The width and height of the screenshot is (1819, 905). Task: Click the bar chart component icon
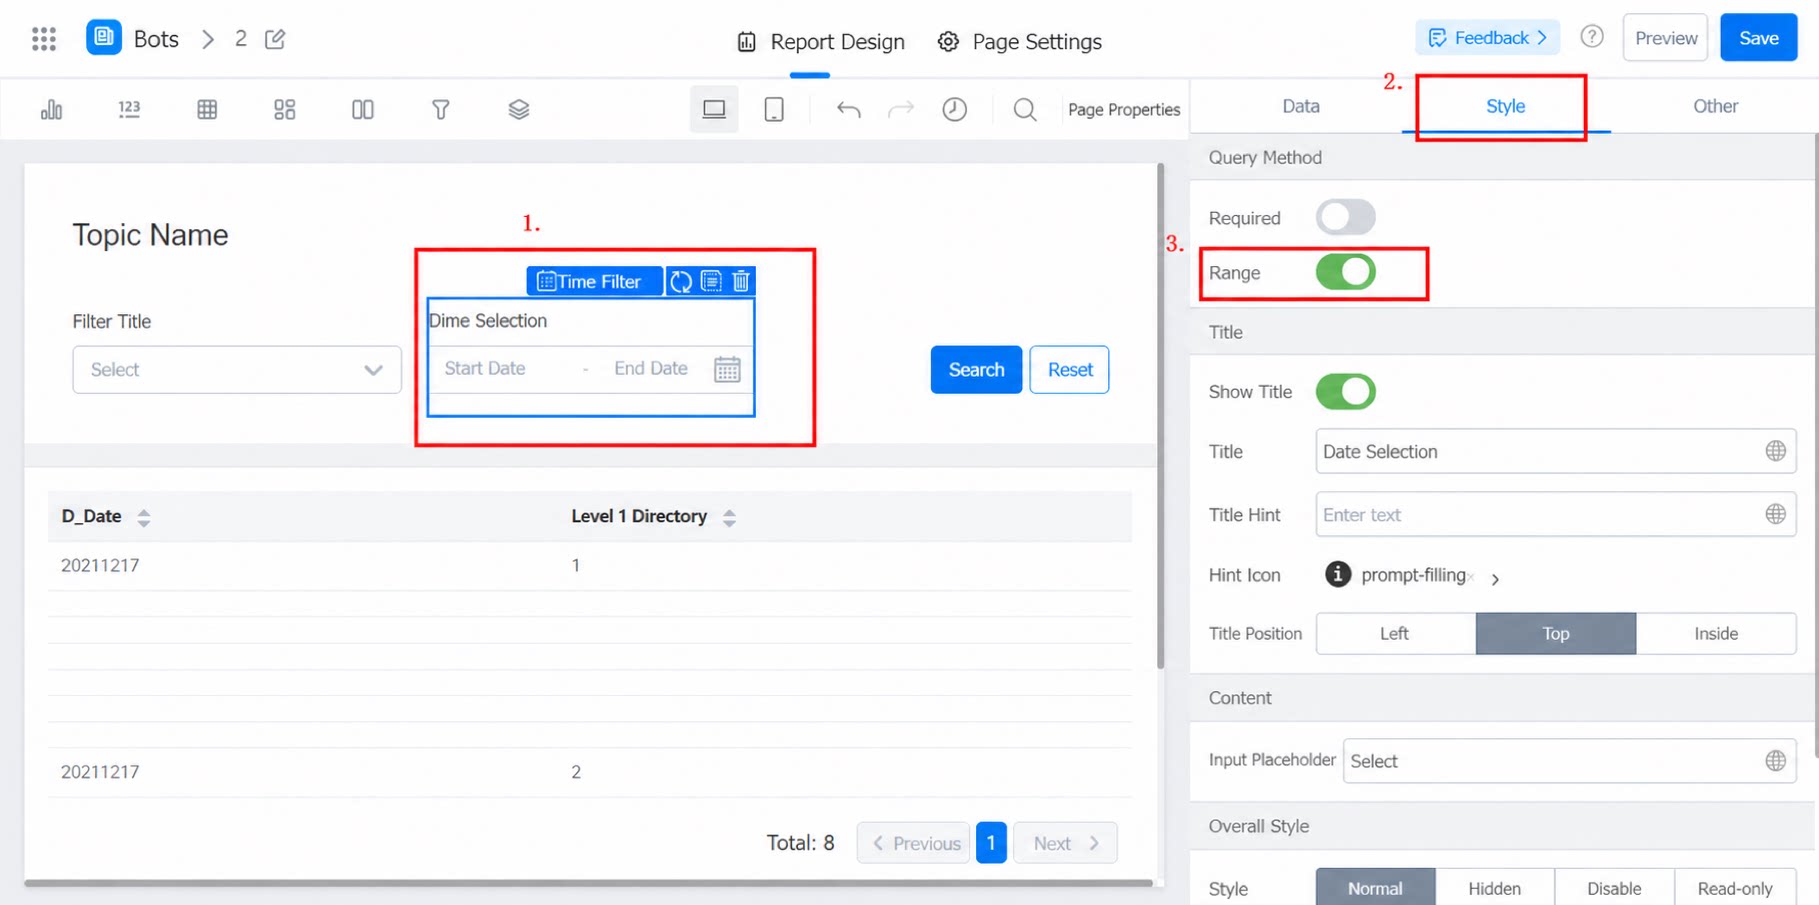tap(51, 109)
